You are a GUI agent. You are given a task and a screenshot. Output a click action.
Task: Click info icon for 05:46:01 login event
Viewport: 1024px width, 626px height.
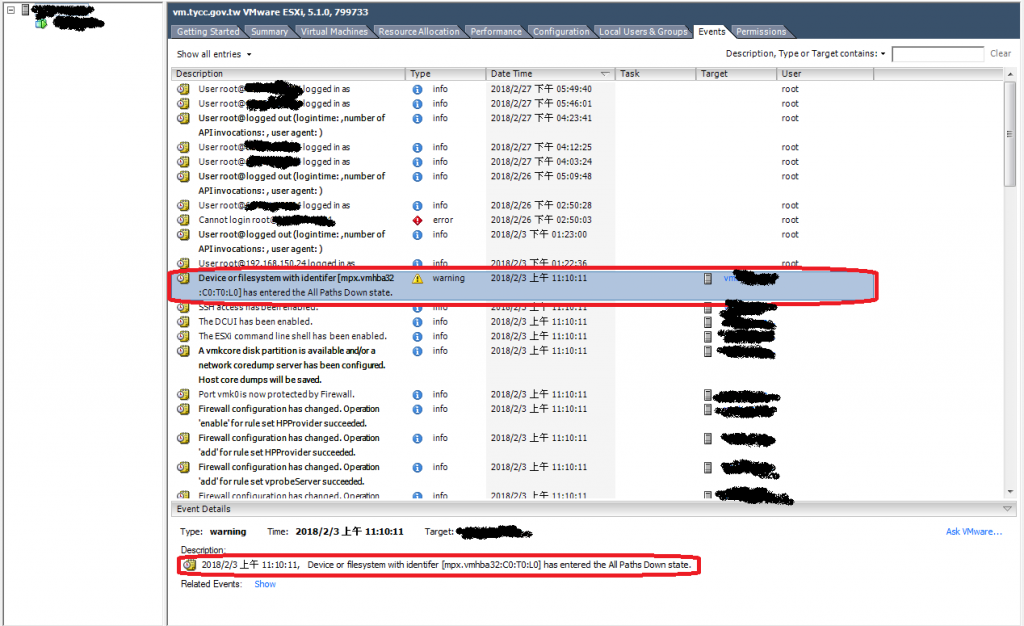(x=417, y=104)
